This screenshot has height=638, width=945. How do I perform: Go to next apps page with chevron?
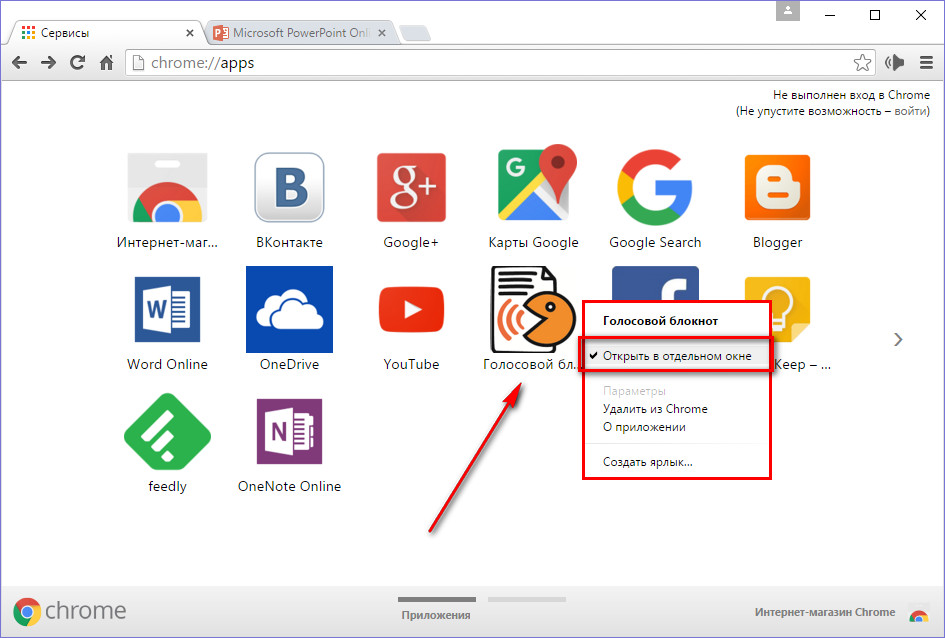pos(898,340)
